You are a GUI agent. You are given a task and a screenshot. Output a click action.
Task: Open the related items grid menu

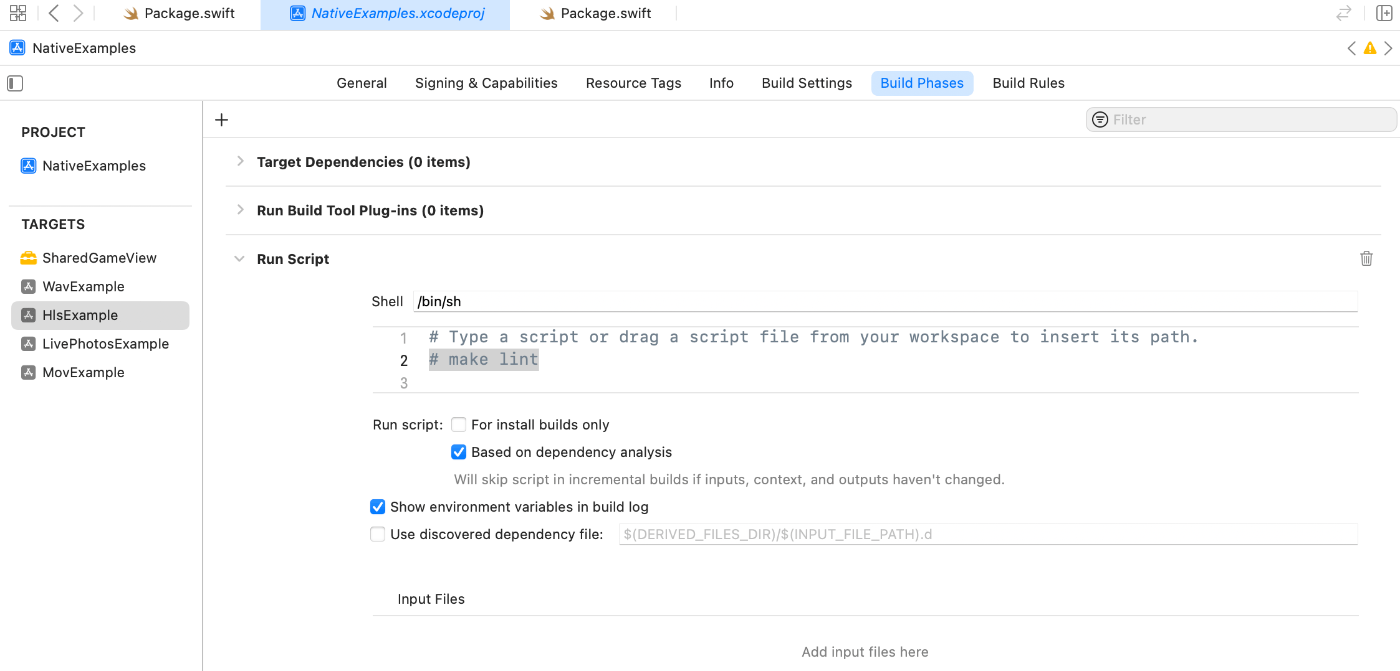[17, 13]
